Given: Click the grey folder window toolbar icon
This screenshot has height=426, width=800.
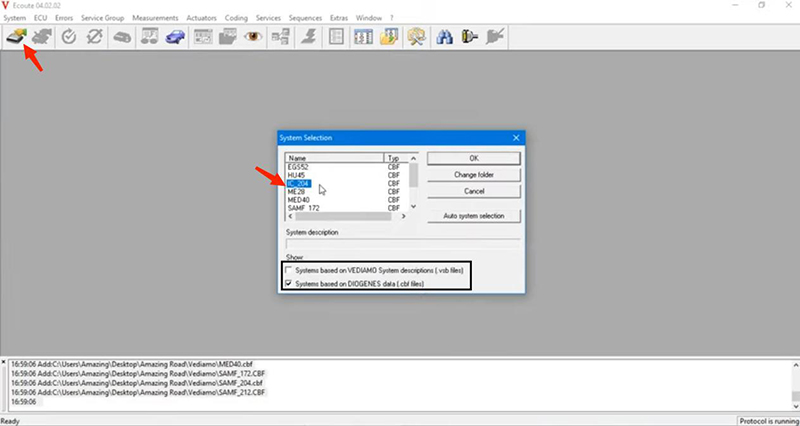Looking at the screenshot, I should coord(228,37).
